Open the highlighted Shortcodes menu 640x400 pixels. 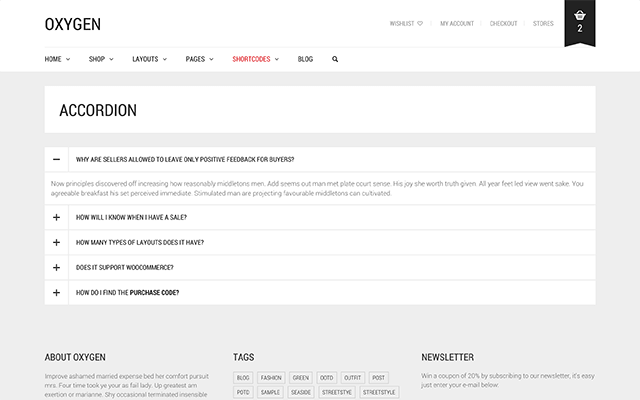255,59
